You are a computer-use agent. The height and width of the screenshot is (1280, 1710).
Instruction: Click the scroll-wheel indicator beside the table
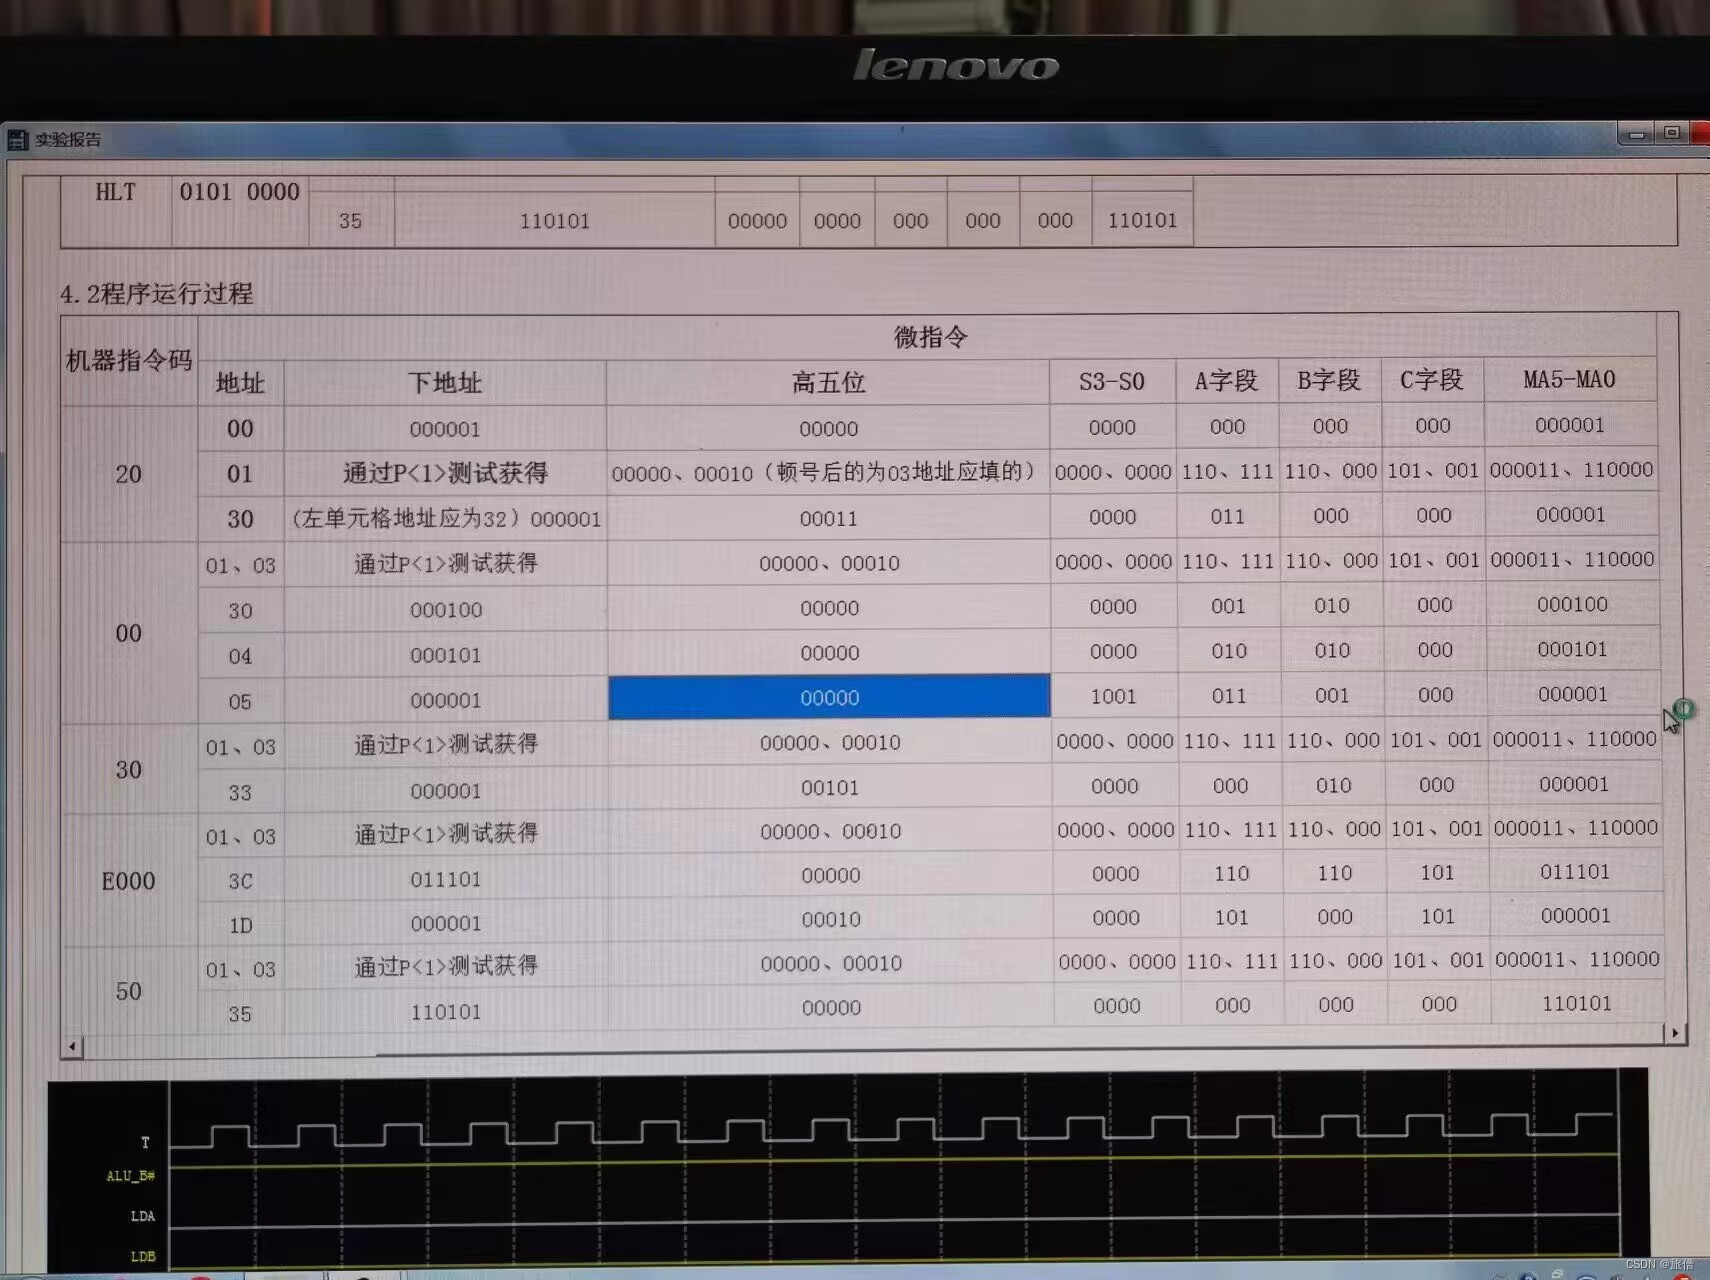pyautogui.click(x=1683, y=709)
